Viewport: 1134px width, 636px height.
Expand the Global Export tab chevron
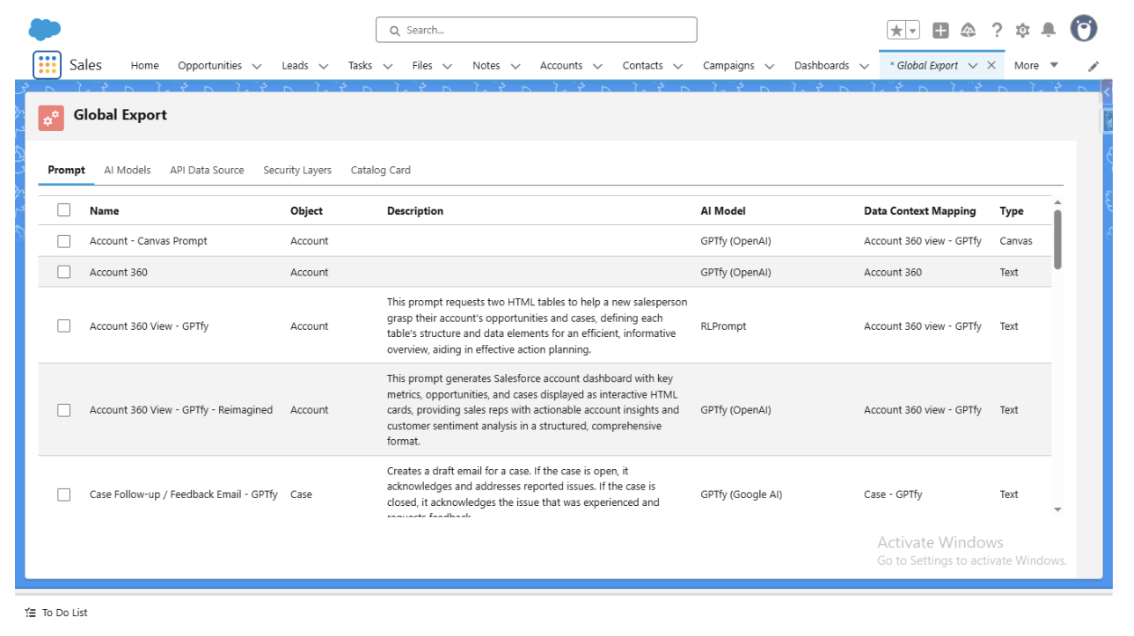coord(973,65)
